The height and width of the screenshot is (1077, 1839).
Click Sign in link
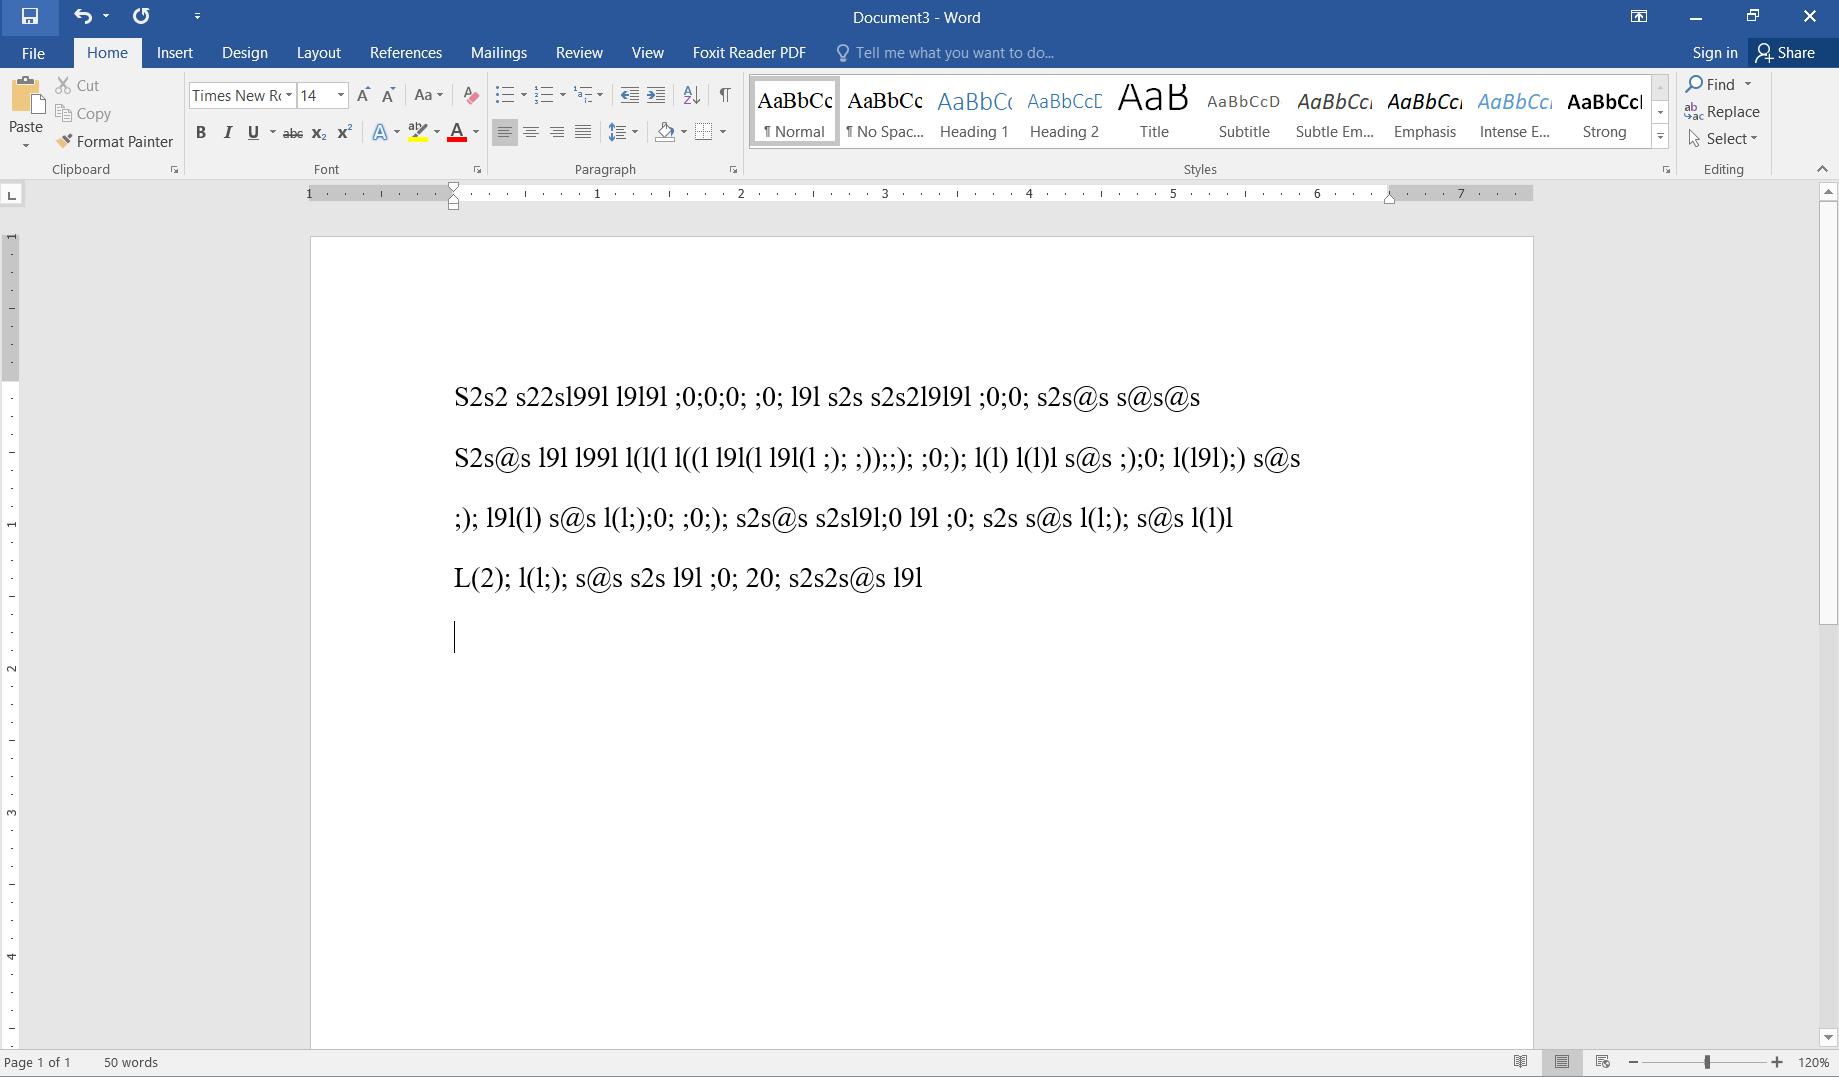coord(1714,53)
